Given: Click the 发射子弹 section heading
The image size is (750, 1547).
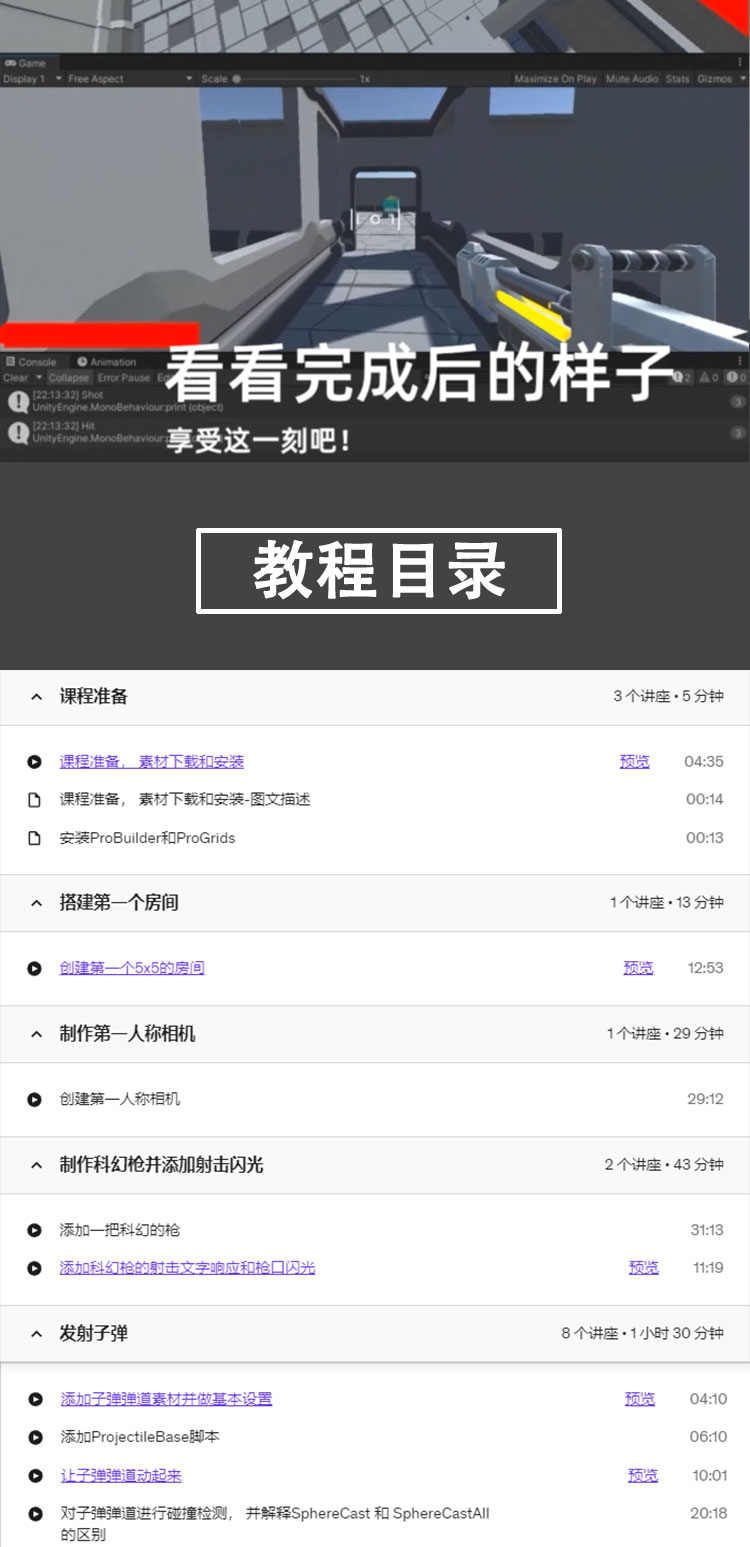Looking at the screenshot, I should click(x=93, y=1334).
